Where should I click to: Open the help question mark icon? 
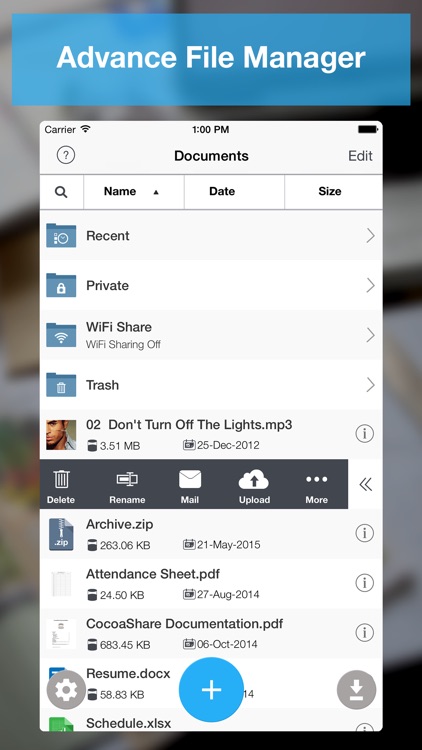[x=66, y=155]
